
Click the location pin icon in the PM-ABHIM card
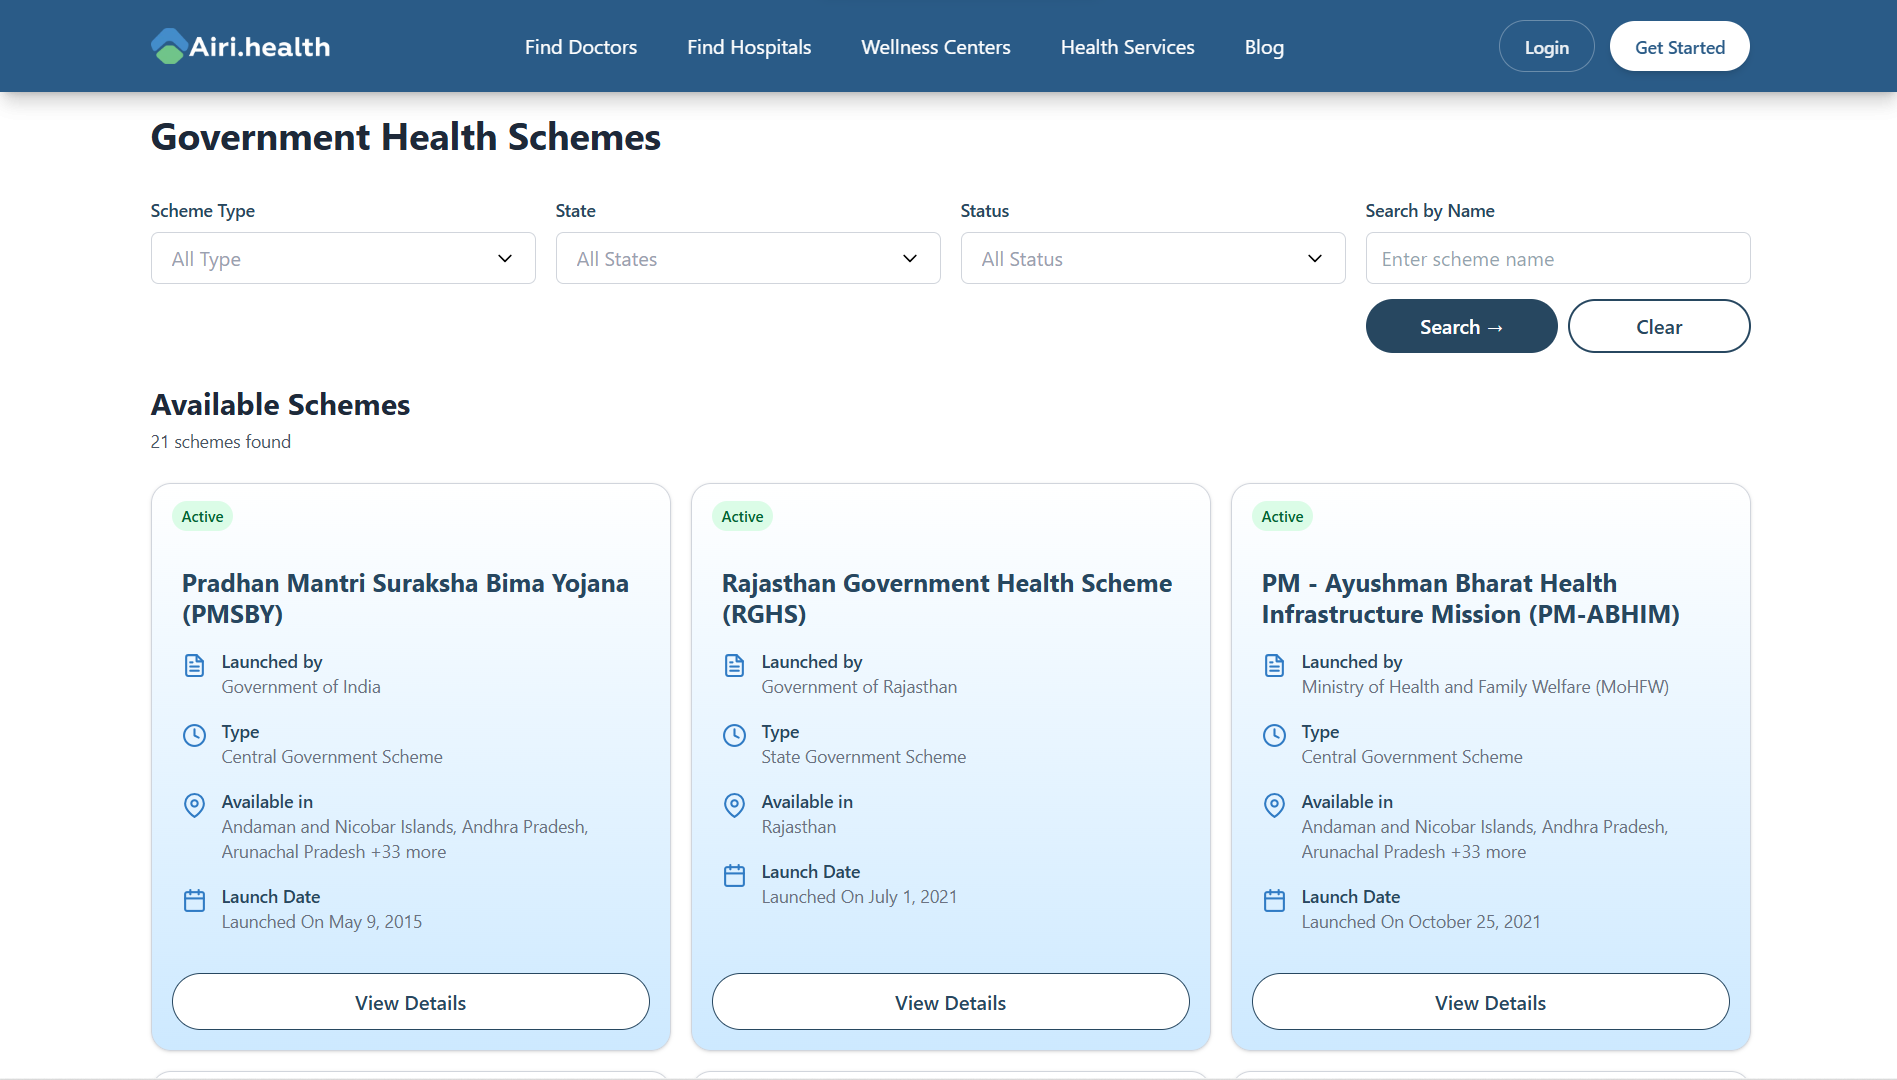coord(1274,805)
